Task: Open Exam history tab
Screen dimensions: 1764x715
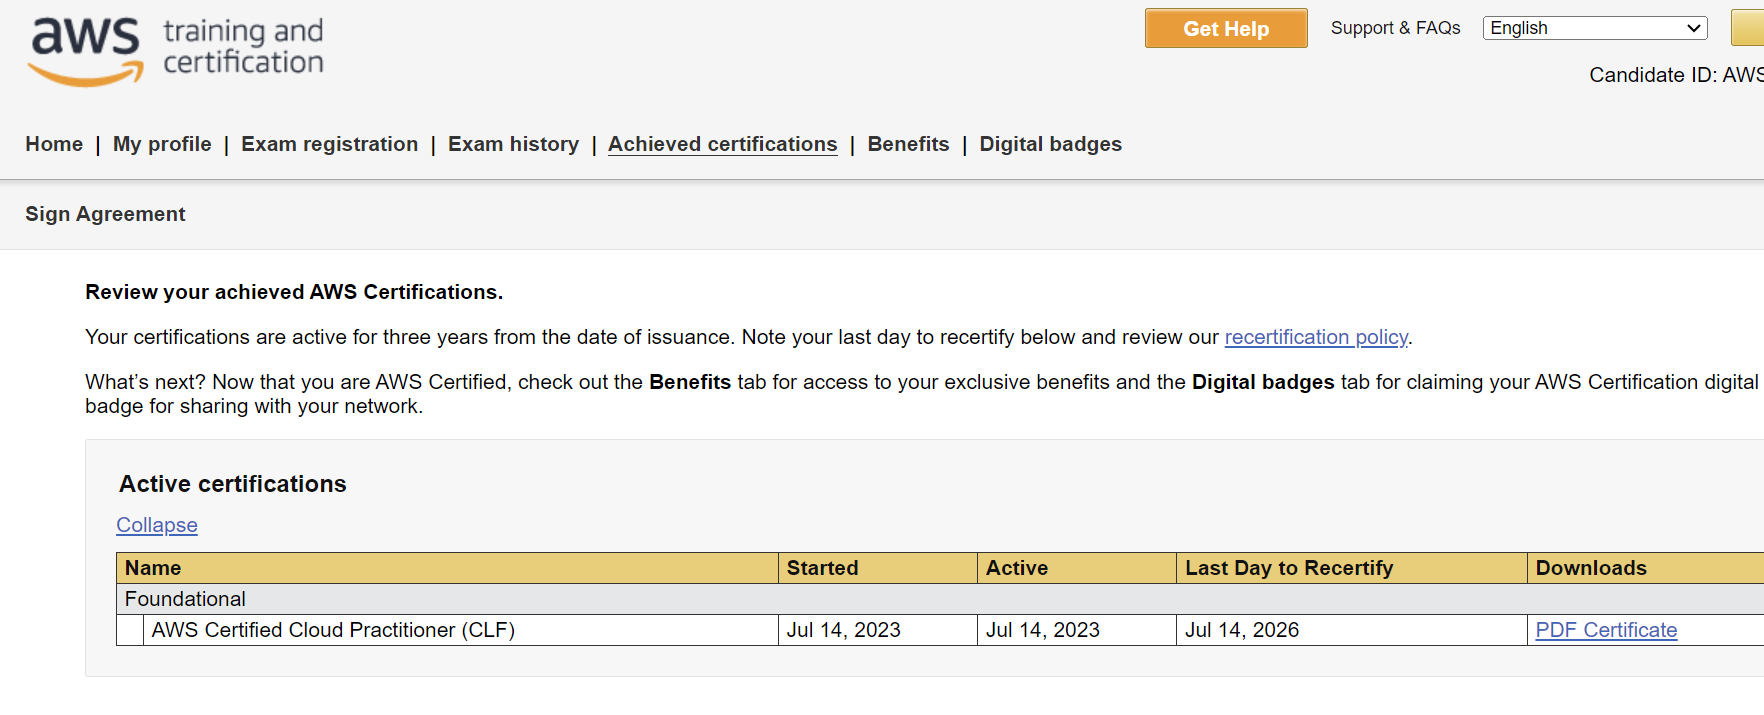Action: click(x=513, y=144)
